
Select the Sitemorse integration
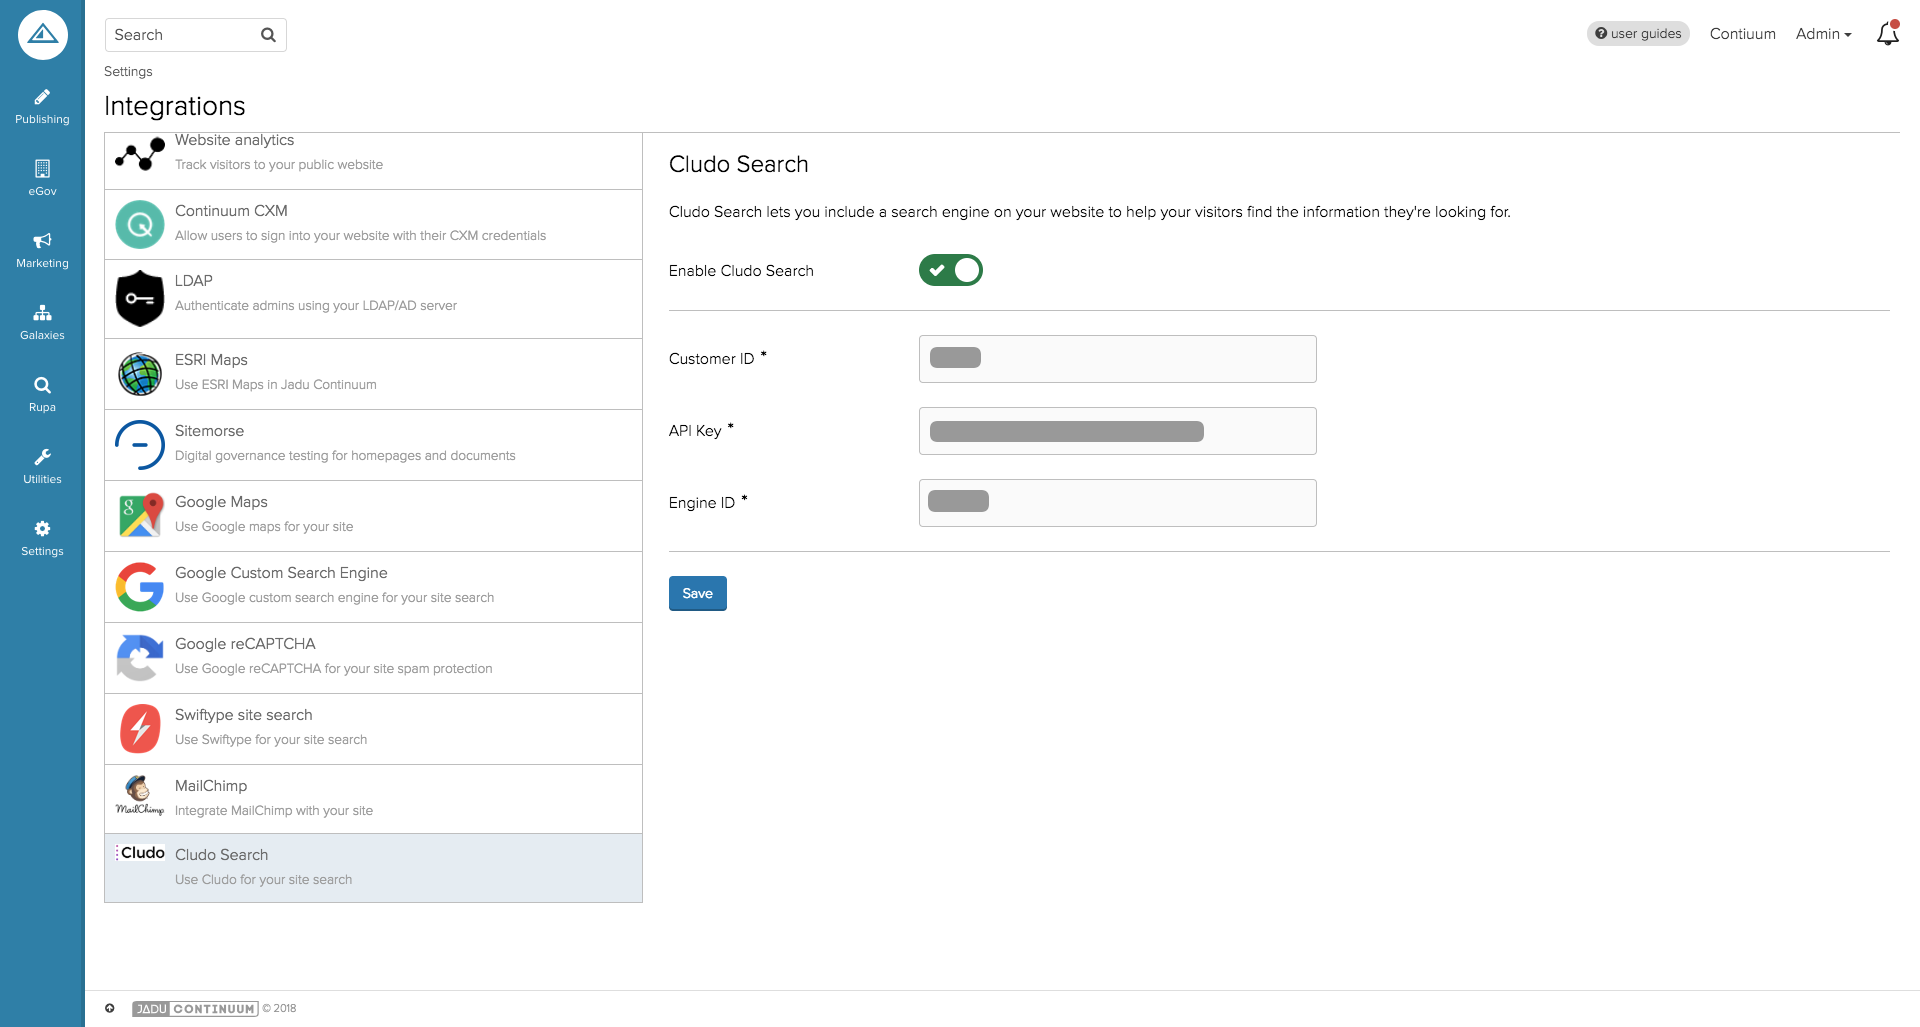coord(373,445)
